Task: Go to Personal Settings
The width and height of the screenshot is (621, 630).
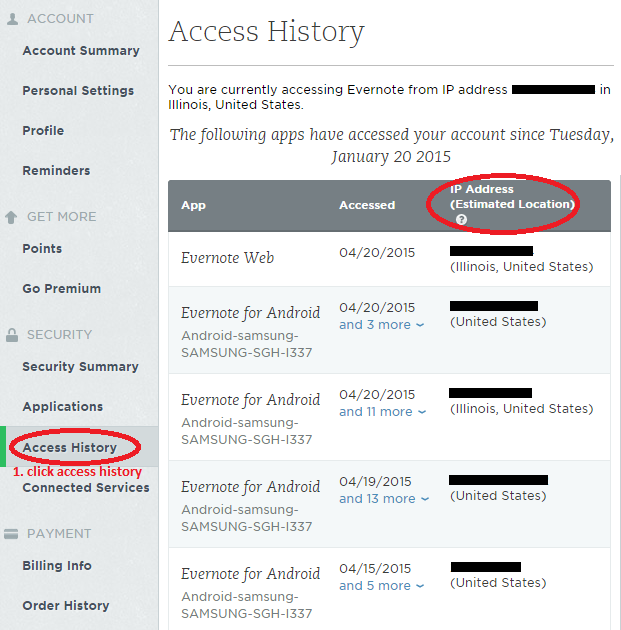Action: [x=78, y=91]
